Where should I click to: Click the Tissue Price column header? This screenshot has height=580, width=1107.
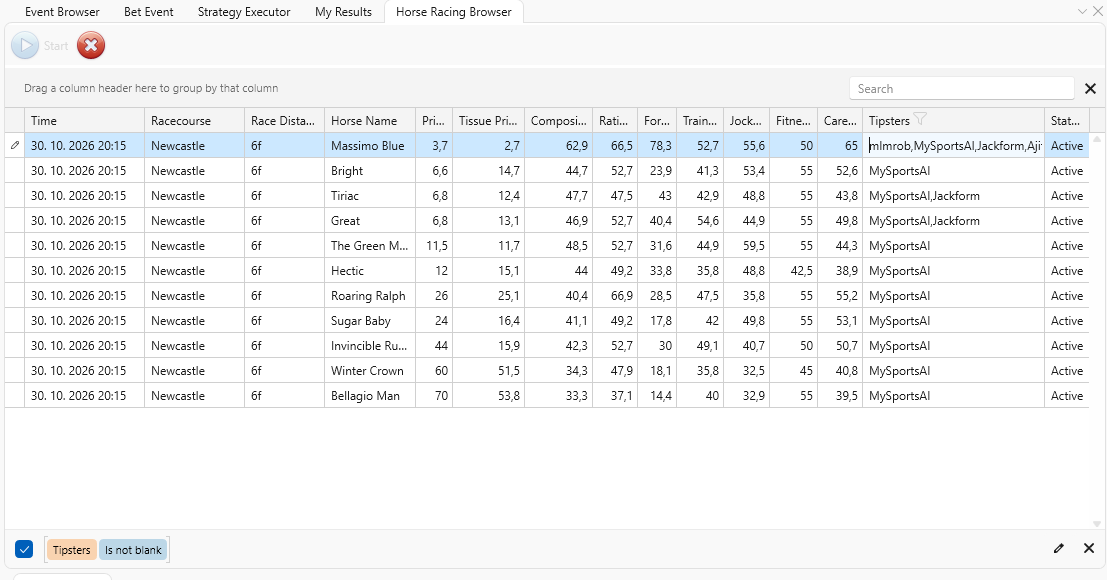[489, 121]
